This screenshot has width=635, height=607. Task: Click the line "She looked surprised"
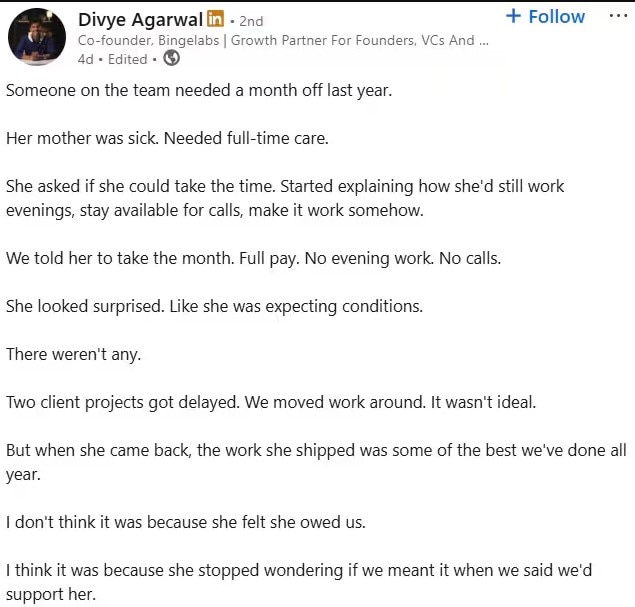(214, 305)
